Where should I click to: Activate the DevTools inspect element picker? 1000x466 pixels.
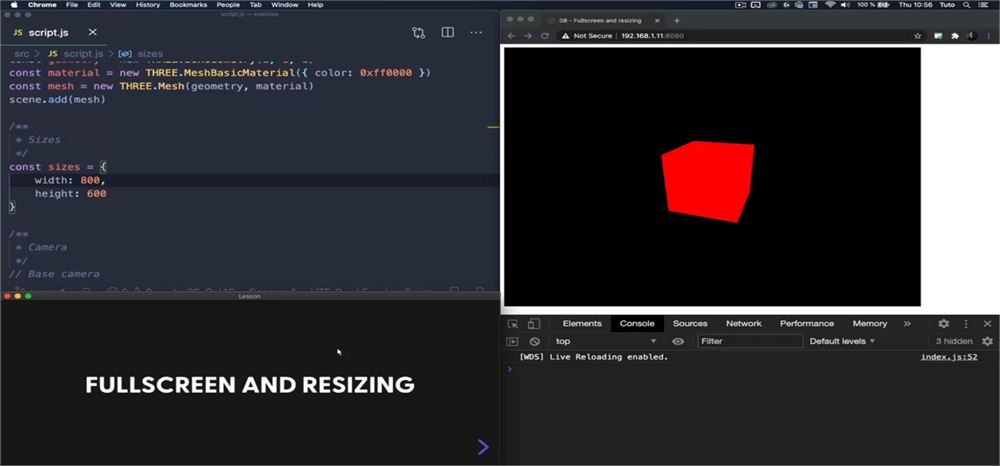click(x=513, y=324)
